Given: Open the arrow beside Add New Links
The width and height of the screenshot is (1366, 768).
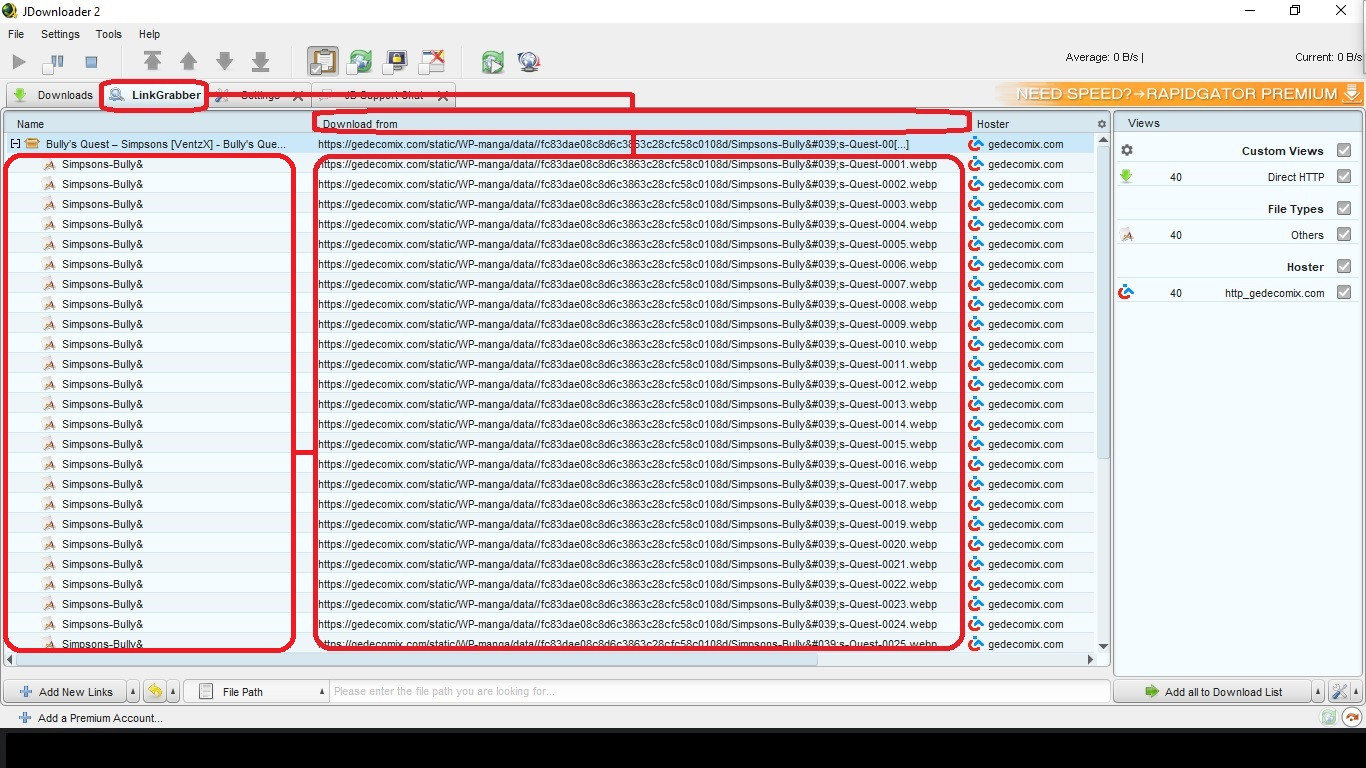Looking at the screenshot, I should [134, 692].
